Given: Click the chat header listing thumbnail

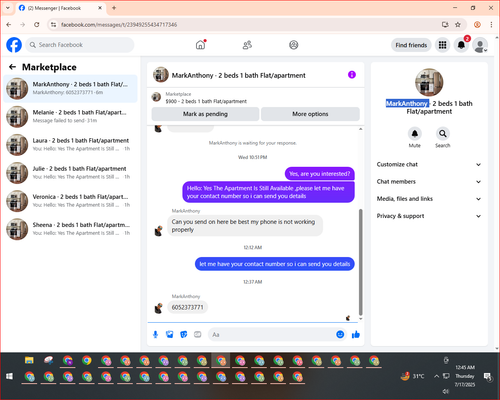Looking at the screenshot, I should coord(161,75).
